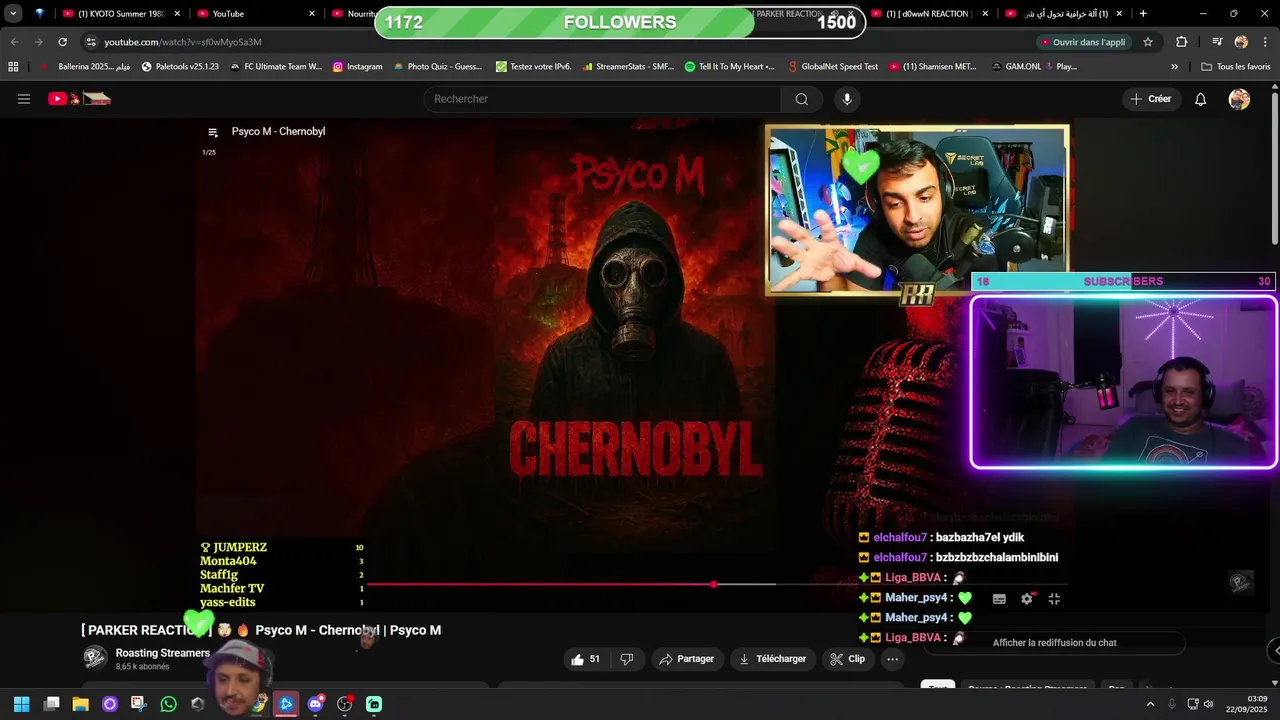Click Ouvrir dans l'appli button
Viewport: 1280px width, 720px height.
point(1083,42)
